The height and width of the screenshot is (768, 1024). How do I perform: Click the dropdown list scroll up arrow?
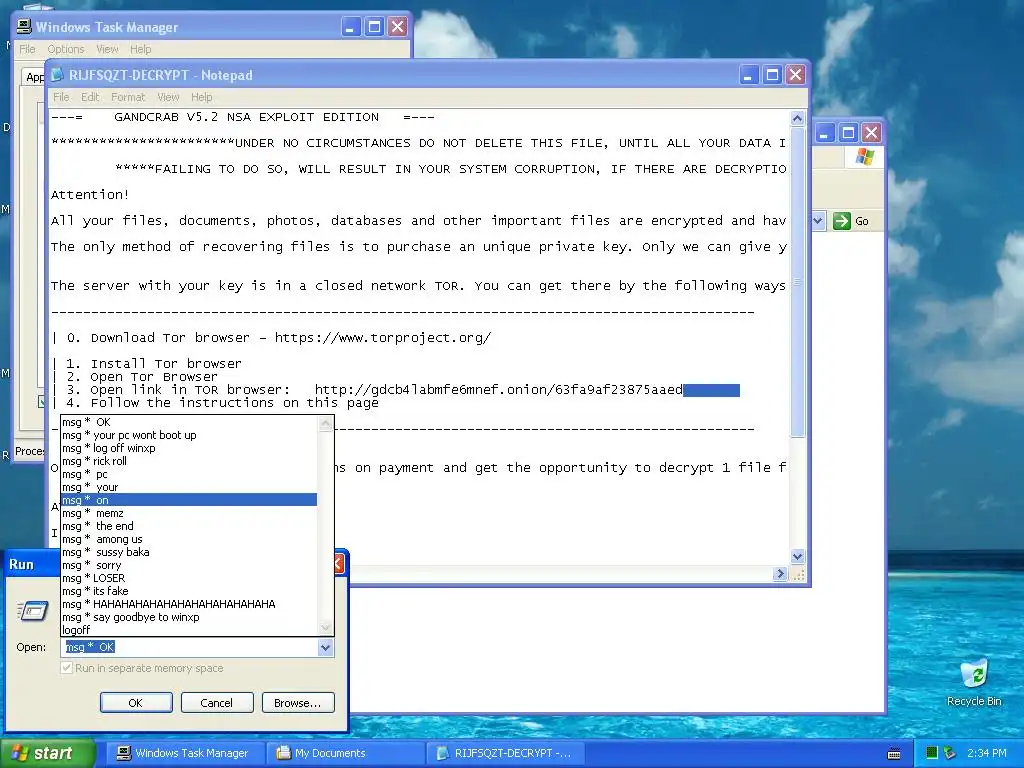(x=325, y=424)
